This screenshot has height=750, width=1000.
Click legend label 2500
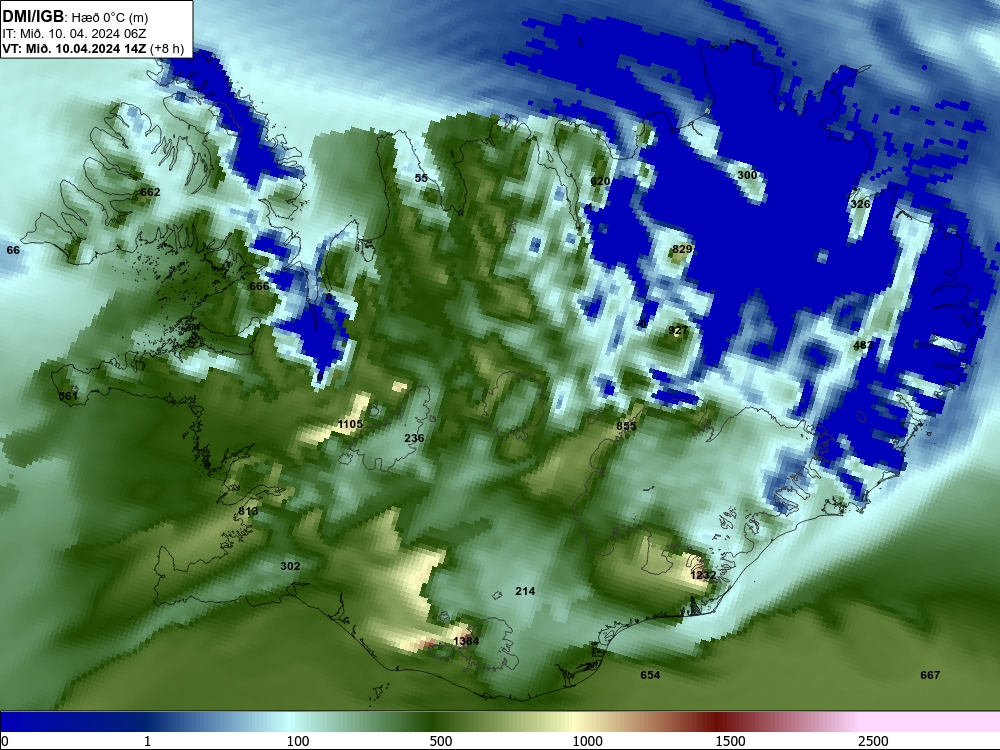tap(873, 741)
